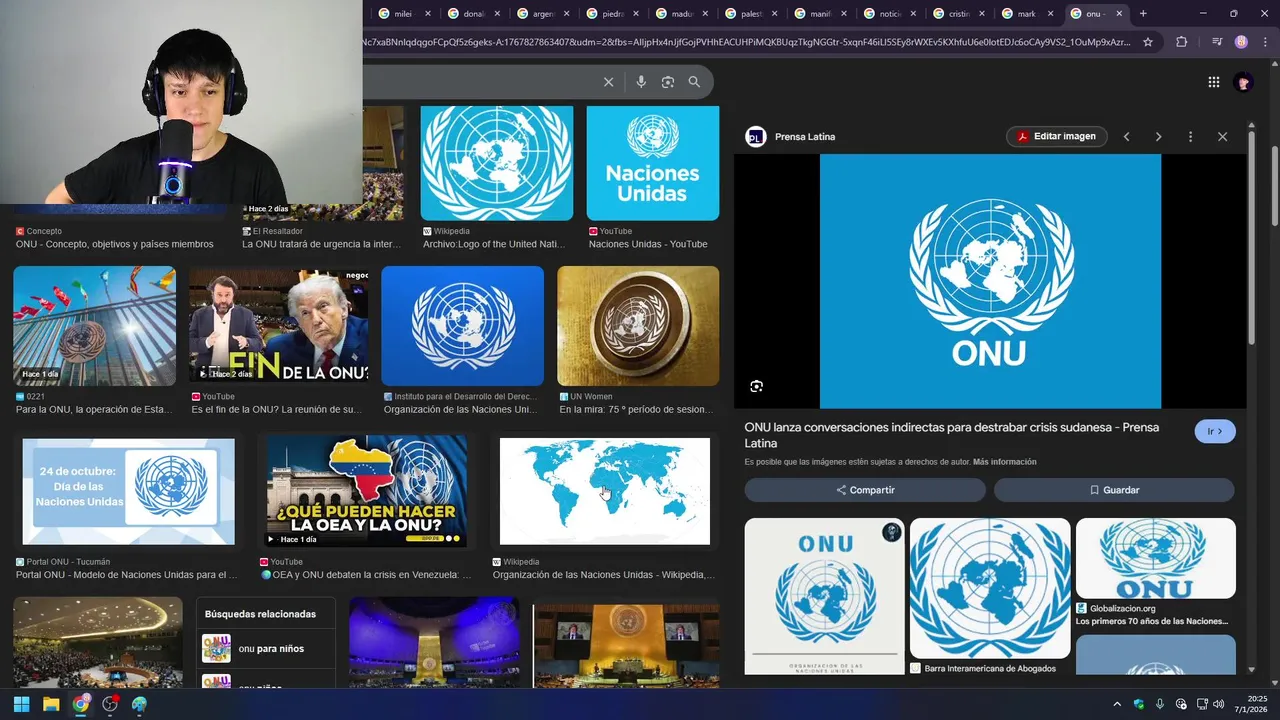Click the Ir button
1280x720 pixels.
coord(1215,432)
